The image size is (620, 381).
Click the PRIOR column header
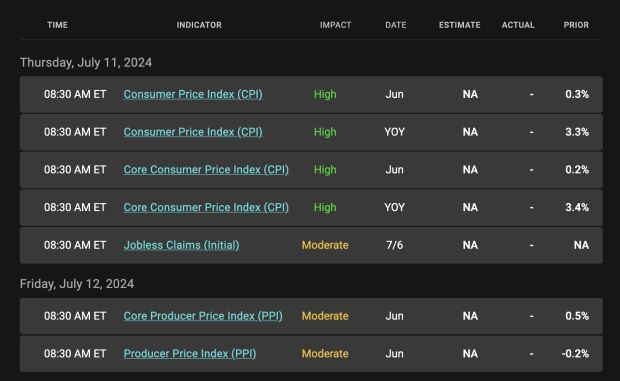tap(576, 25)
